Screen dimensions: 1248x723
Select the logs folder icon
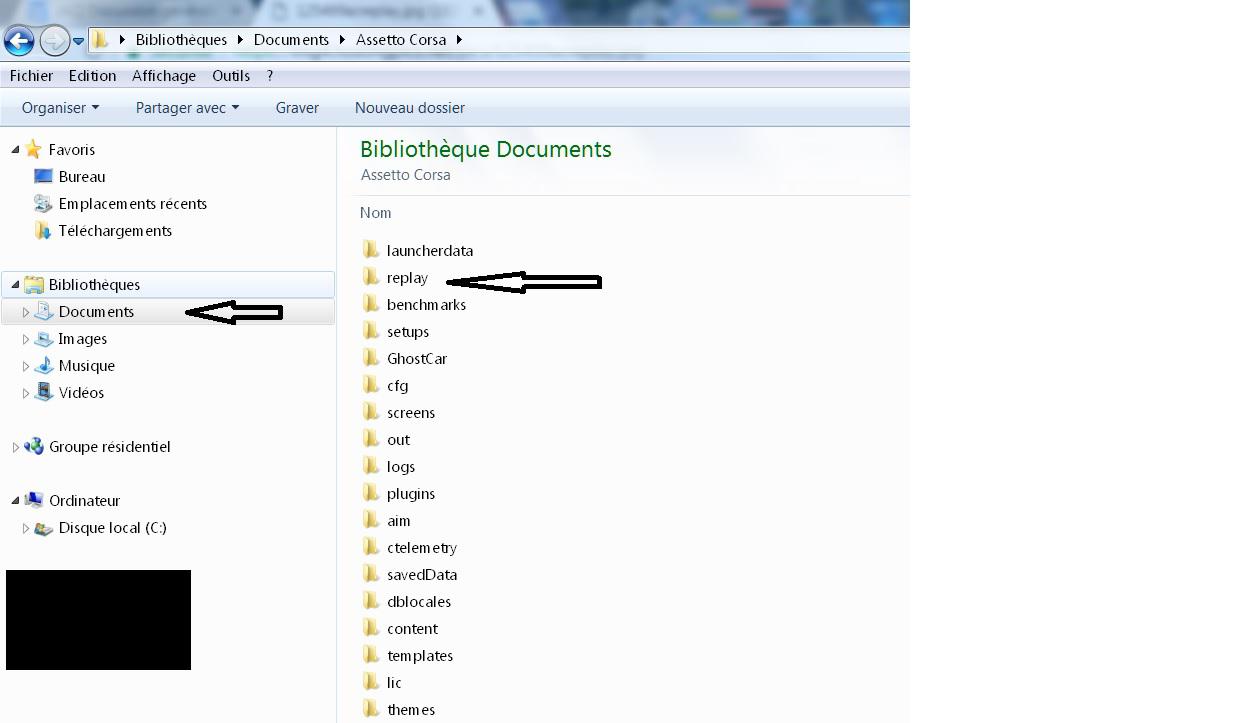[x=371, y=466]
